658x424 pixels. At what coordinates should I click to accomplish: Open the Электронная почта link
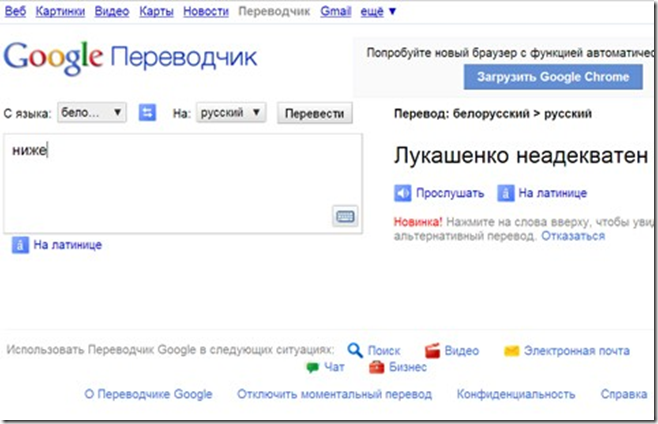[577, 351]
